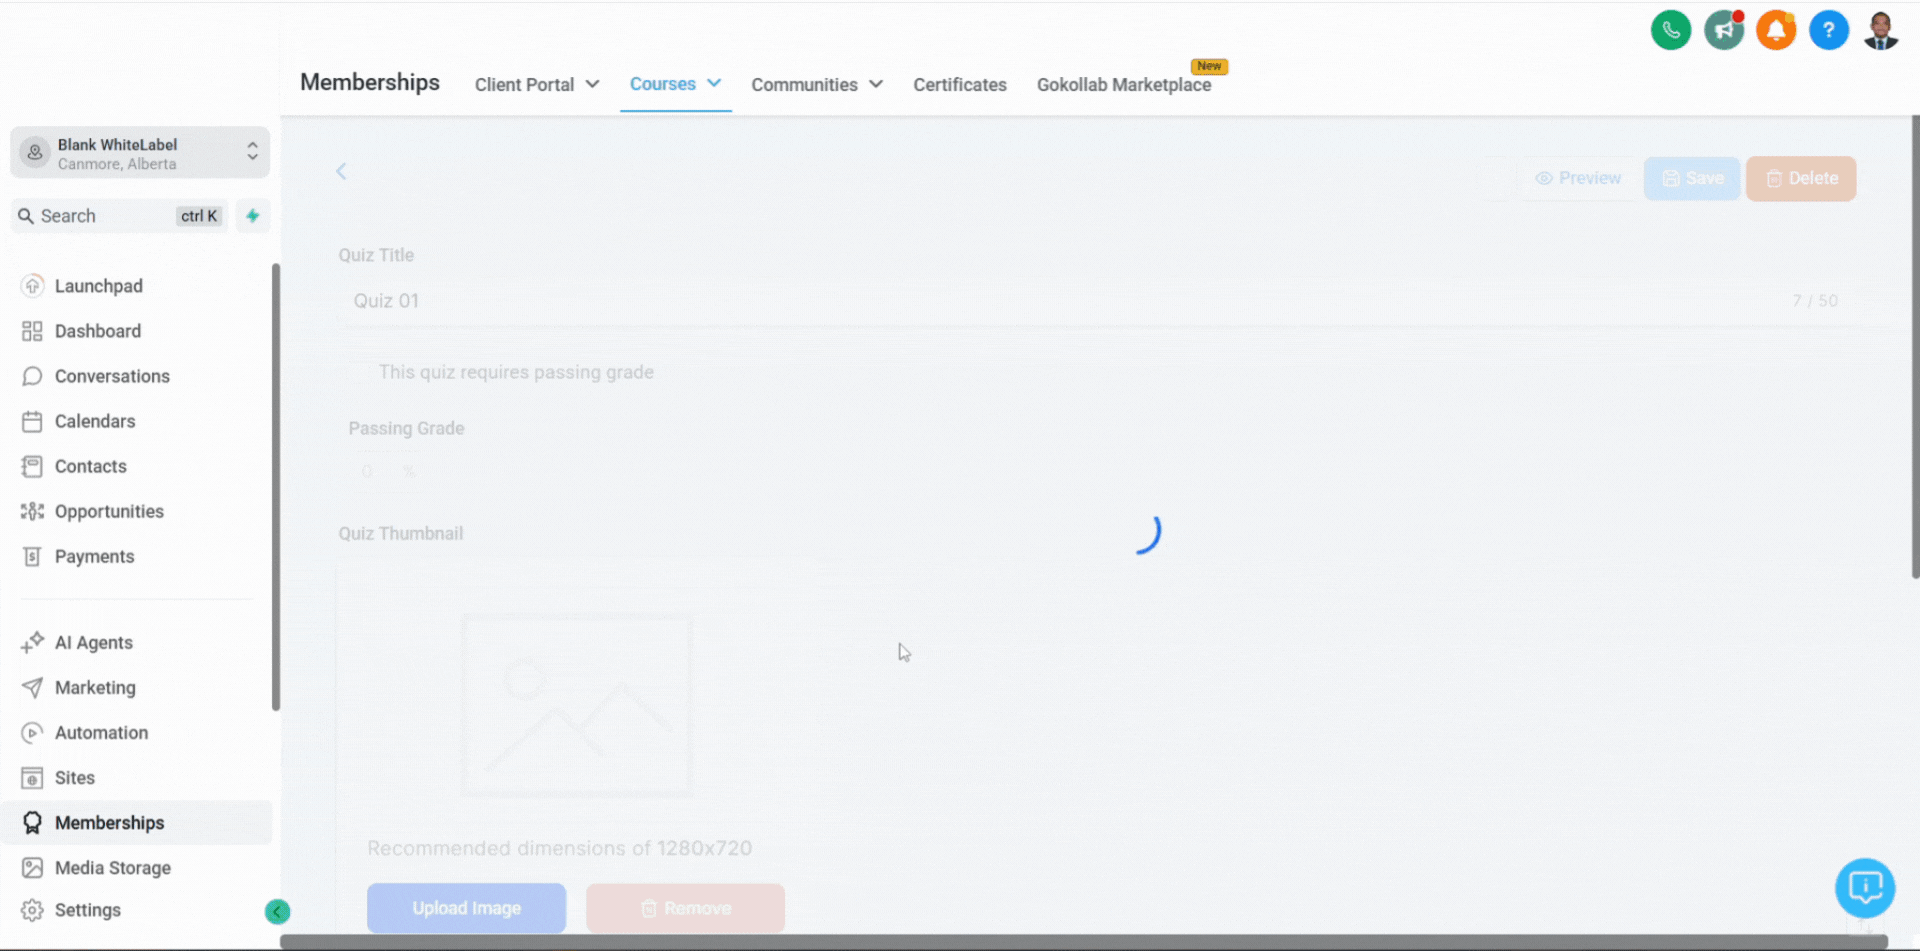Collapse the sidebar with the green arrow button
The width and height of the screenshot is (1920, 951).
click(277, 911)
